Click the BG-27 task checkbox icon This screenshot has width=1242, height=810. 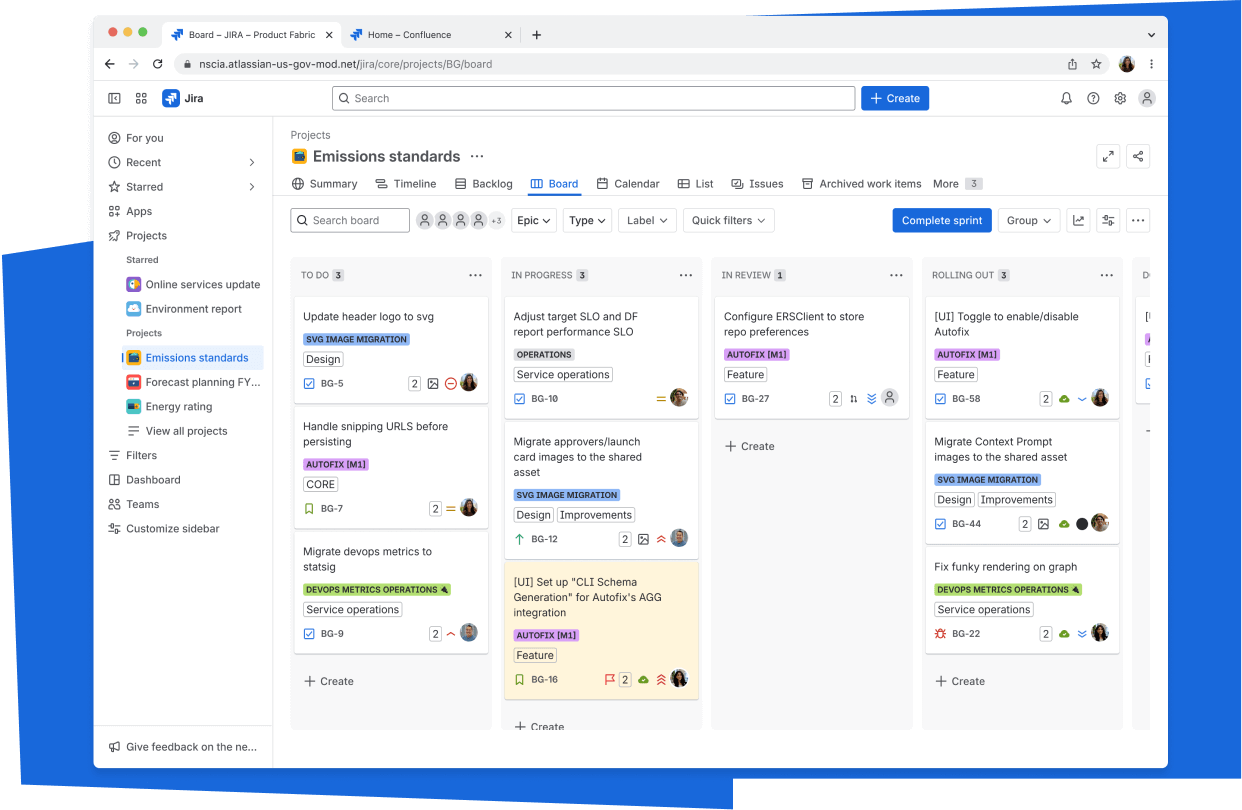click(x=730, y=398)
